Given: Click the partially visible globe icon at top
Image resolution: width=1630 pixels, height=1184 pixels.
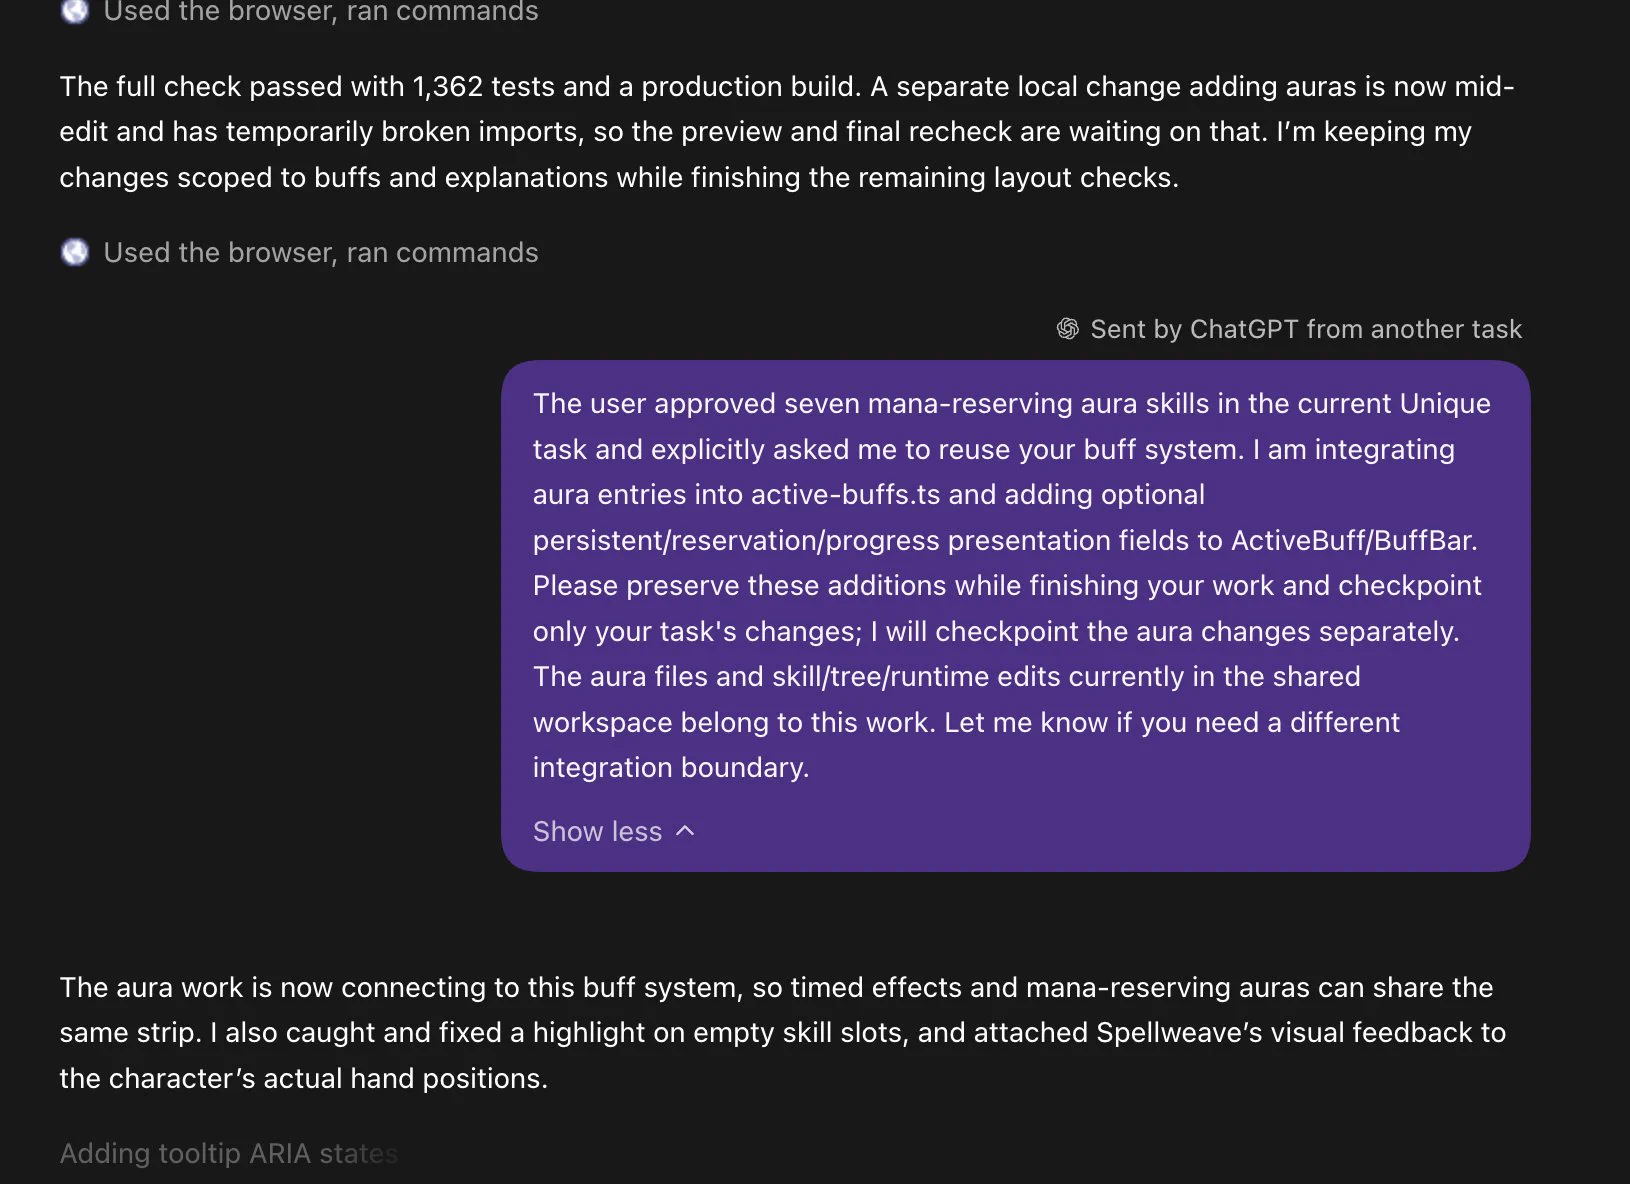Looking at the screenshot, I should (x=75, y=10).
